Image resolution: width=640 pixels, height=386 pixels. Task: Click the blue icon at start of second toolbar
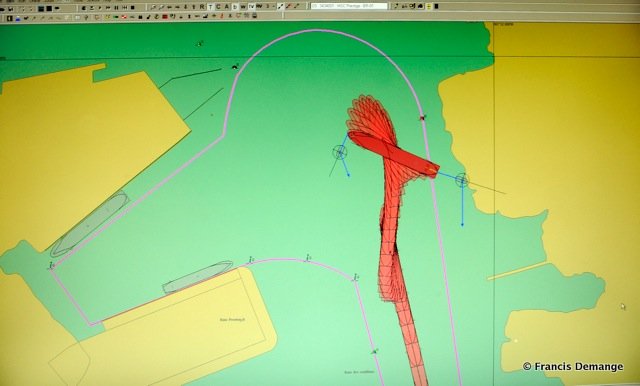click(18, 19)
